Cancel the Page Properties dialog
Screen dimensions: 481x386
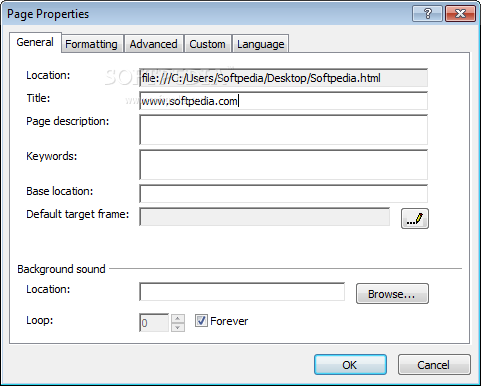coord(434,365)
